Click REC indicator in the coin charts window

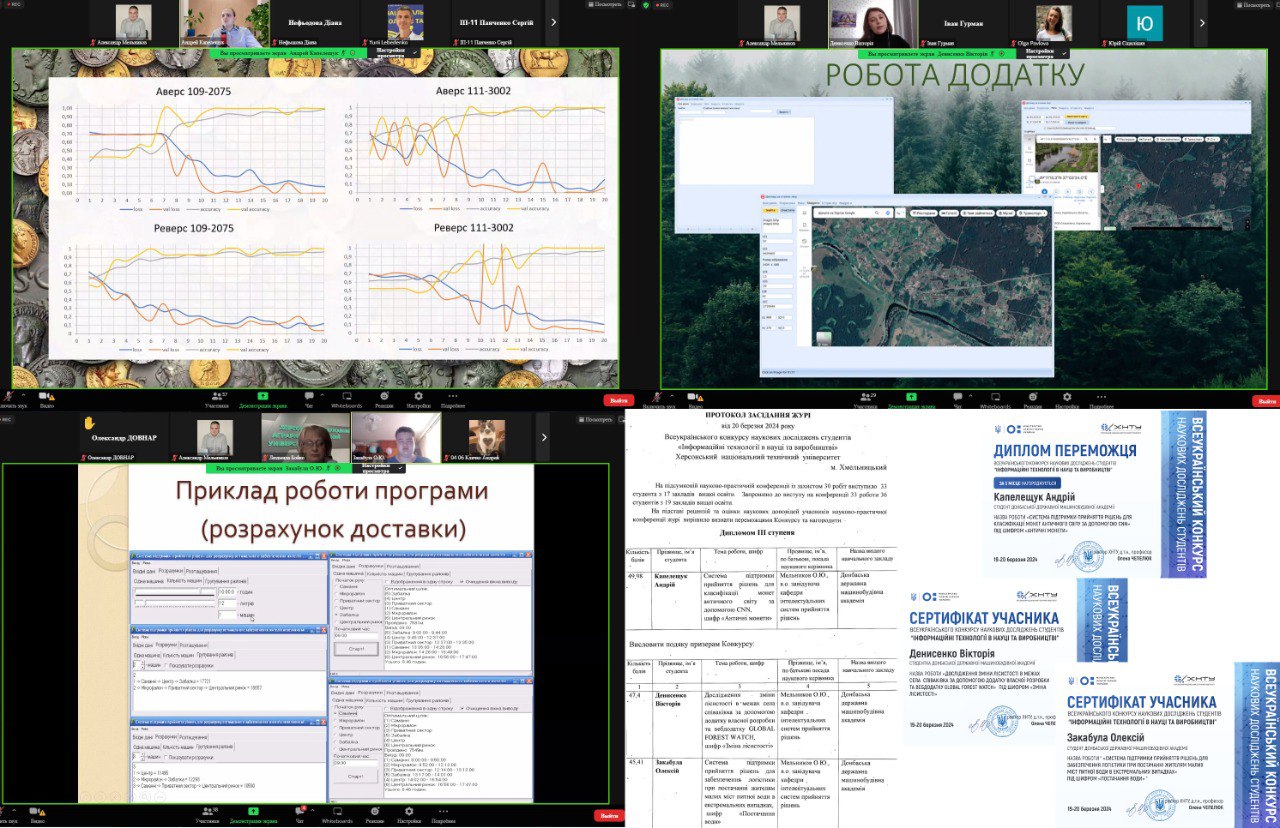pos(14,4)
